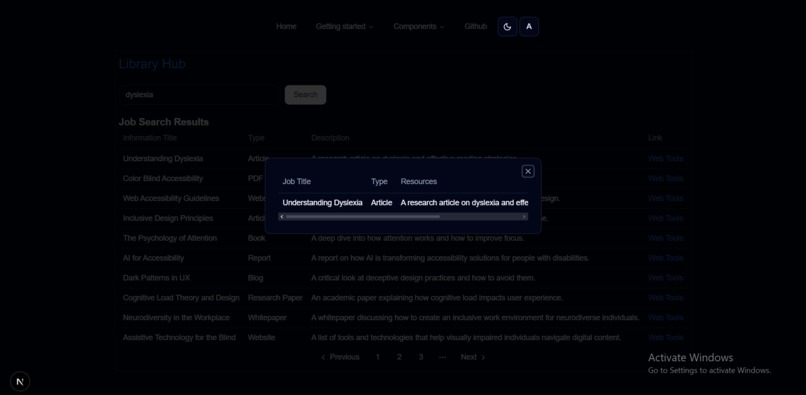
Task: Open Web Tools link for Color Blind Accessibility
Action: [666, 178]
